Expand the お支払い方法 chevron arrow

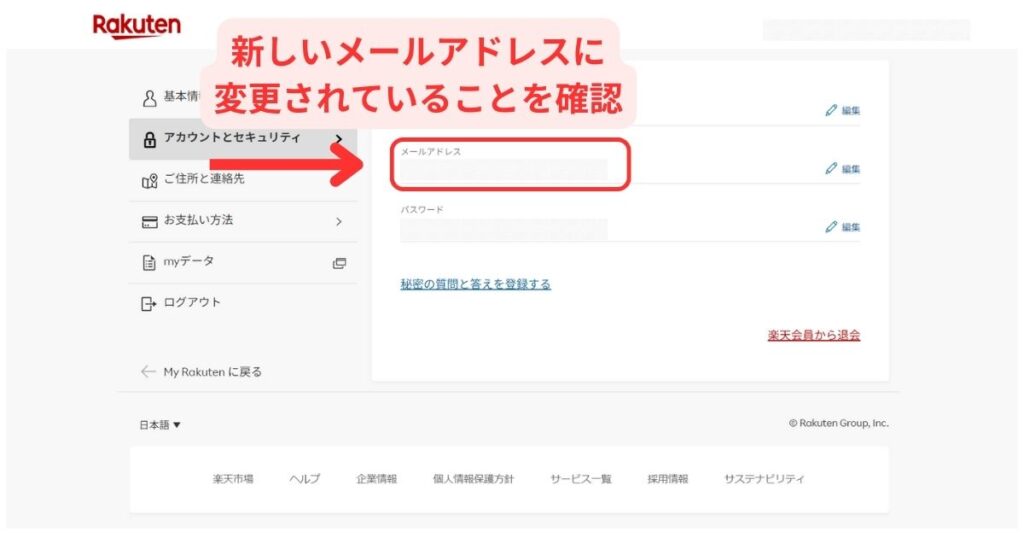click(338, 222)
